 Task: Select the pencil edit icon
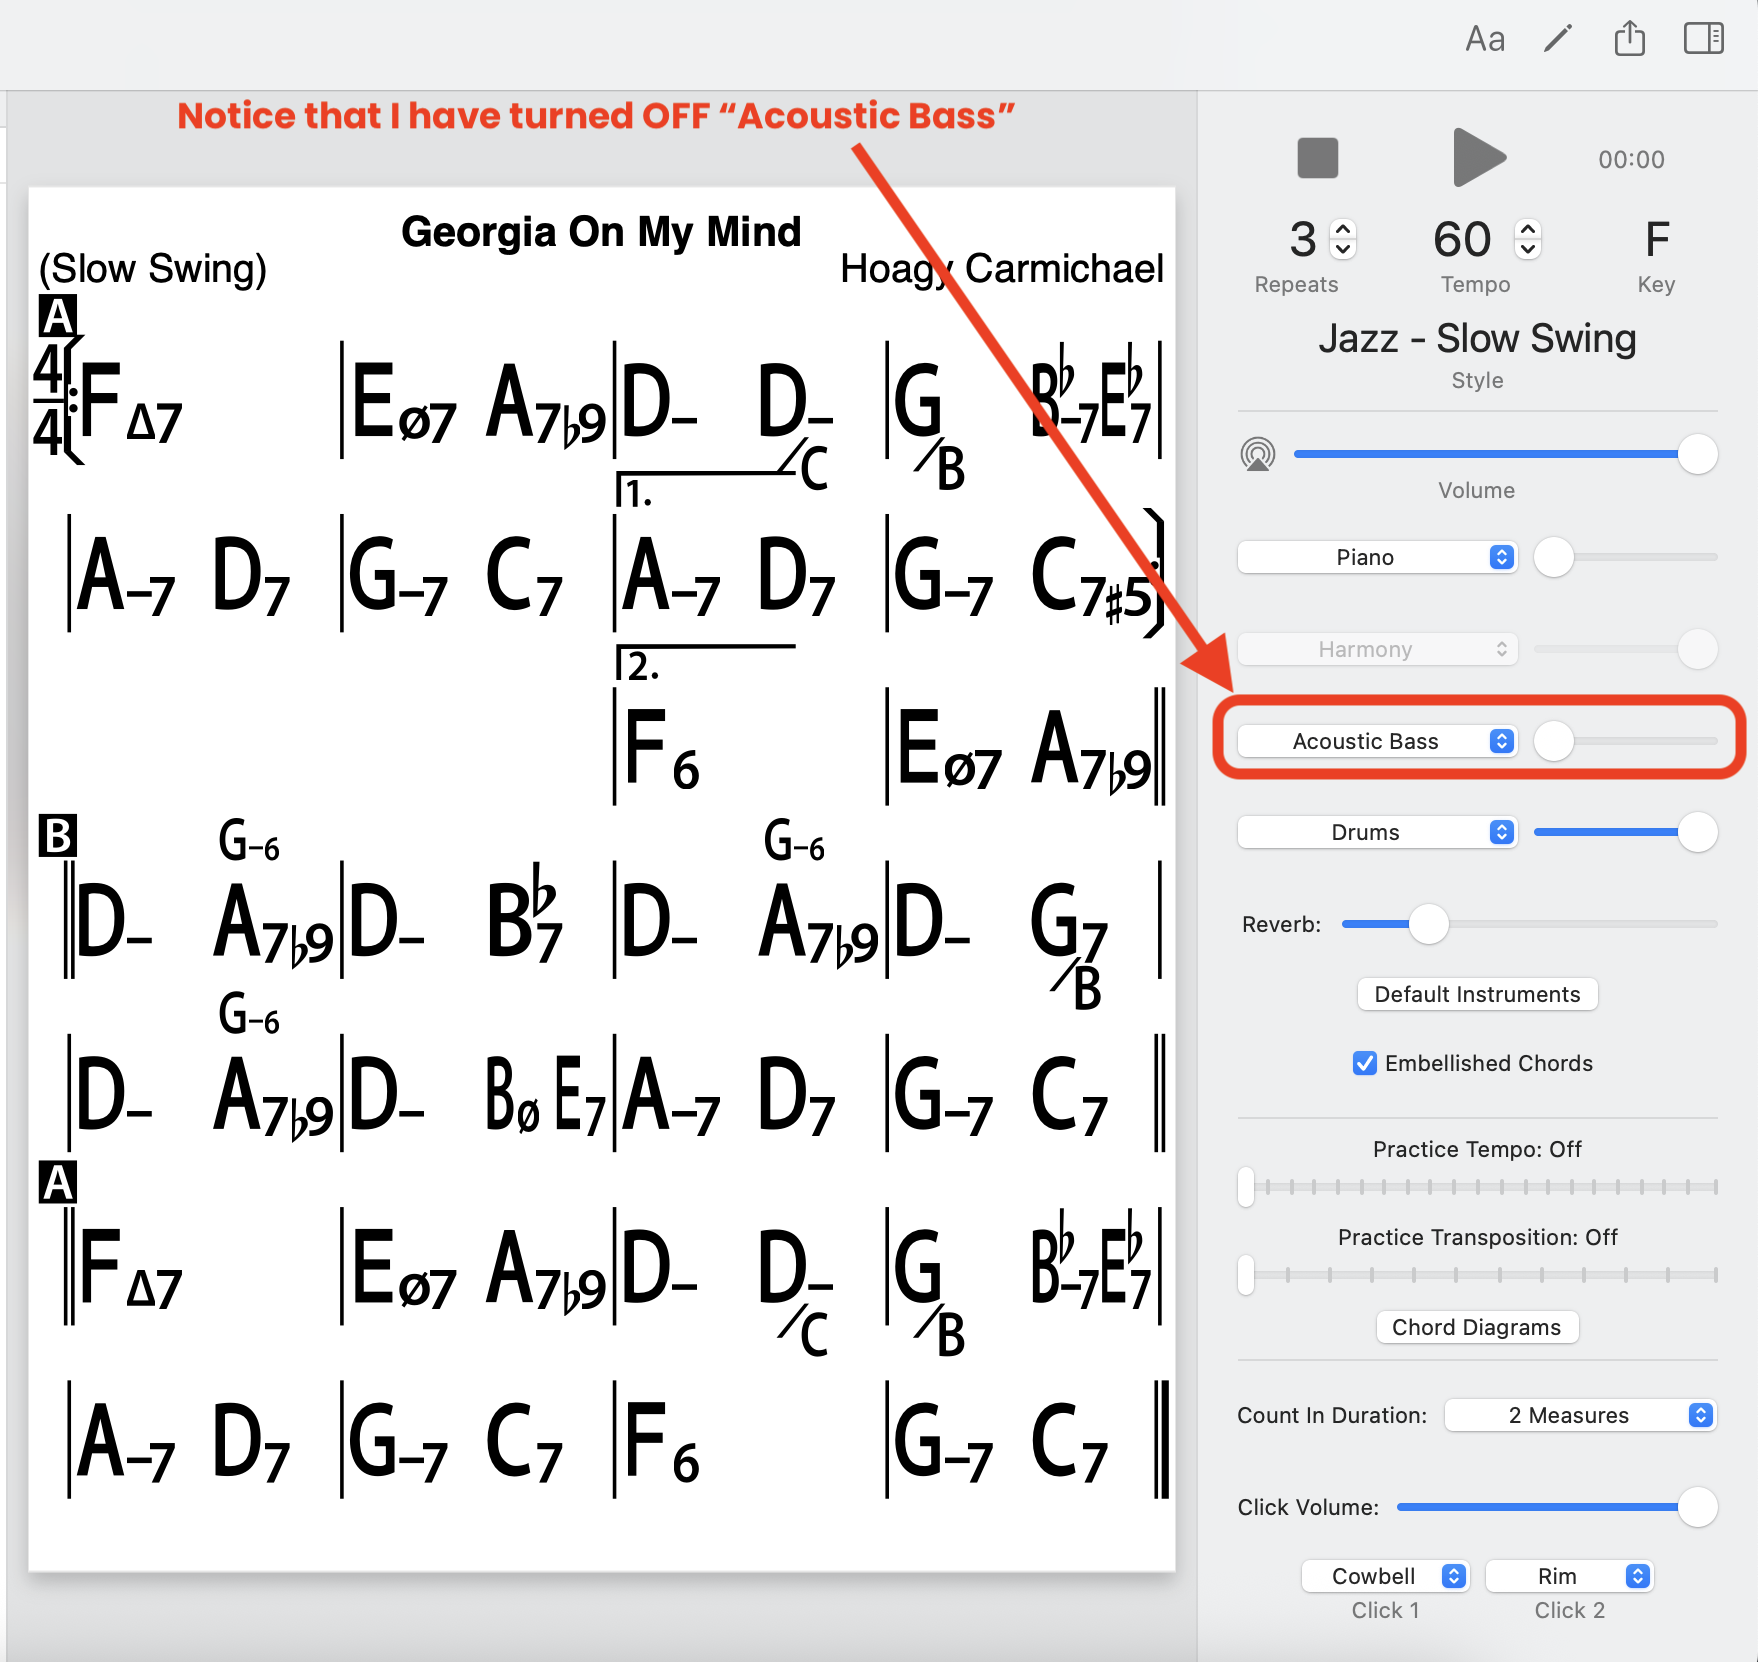[1557, 40]
